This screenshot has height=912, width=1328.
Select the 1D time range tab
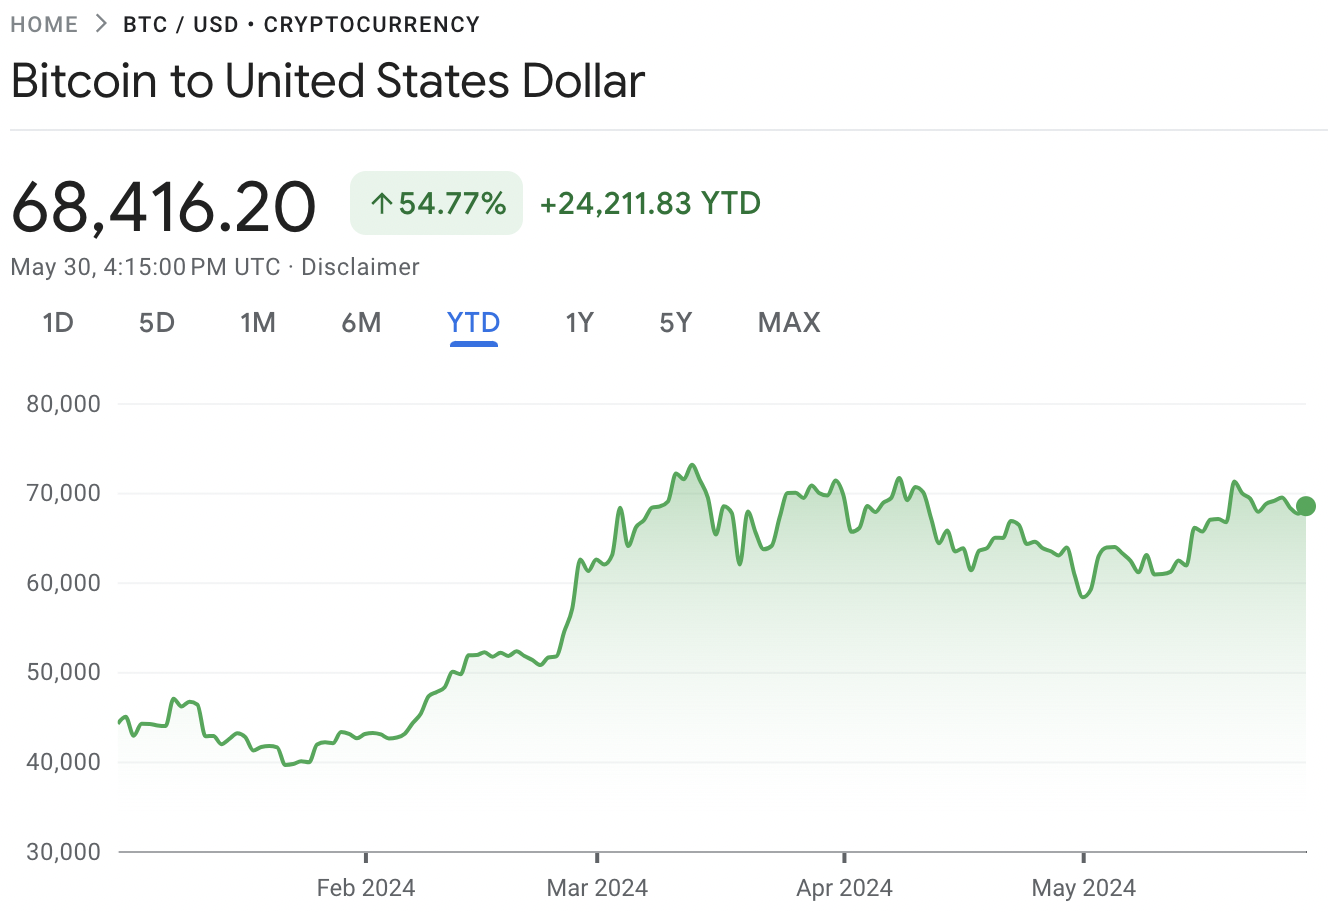58,323
